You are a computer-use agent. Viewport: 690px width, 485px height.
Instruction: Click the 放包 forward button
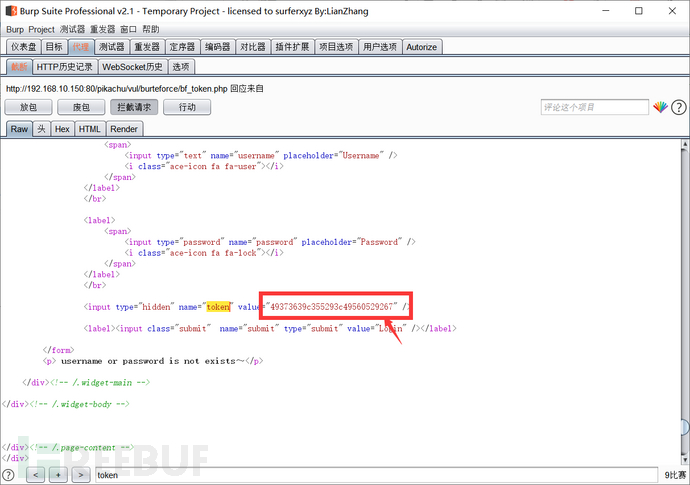pyautogui.click(x=28, y=107)
